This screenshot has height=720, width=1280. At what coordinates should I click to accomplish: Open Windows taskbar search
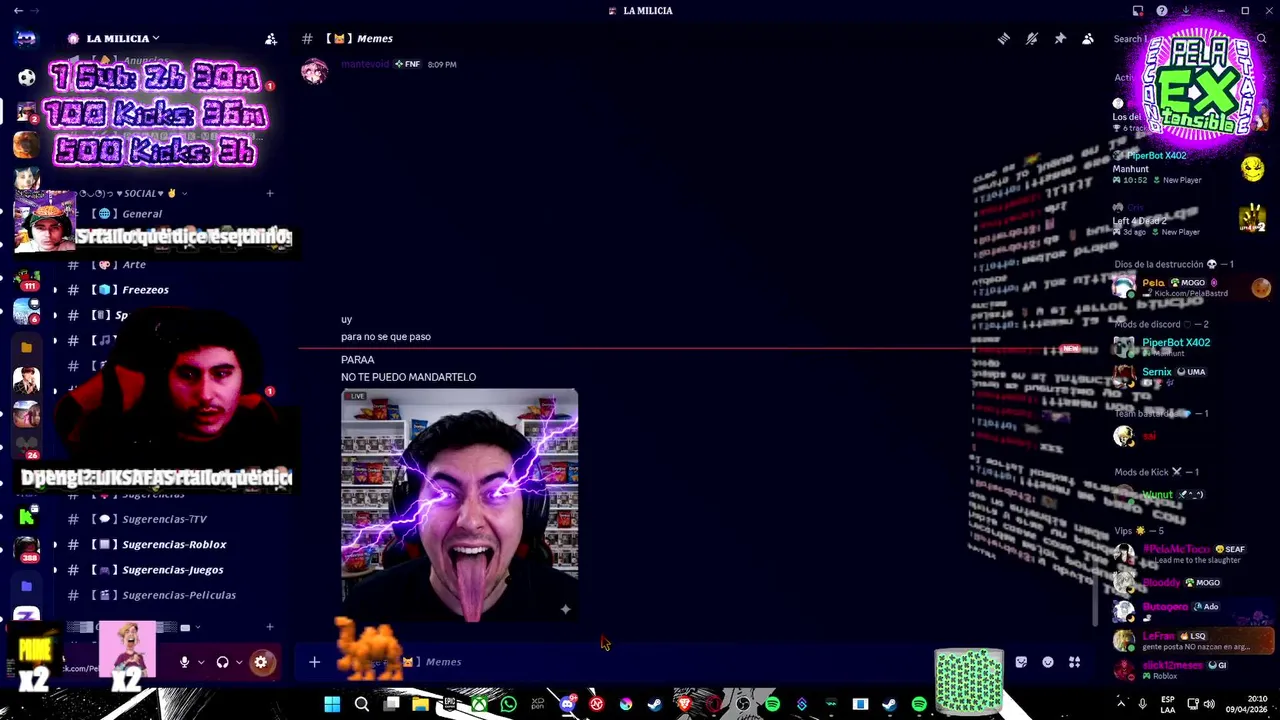pos(362,704)
